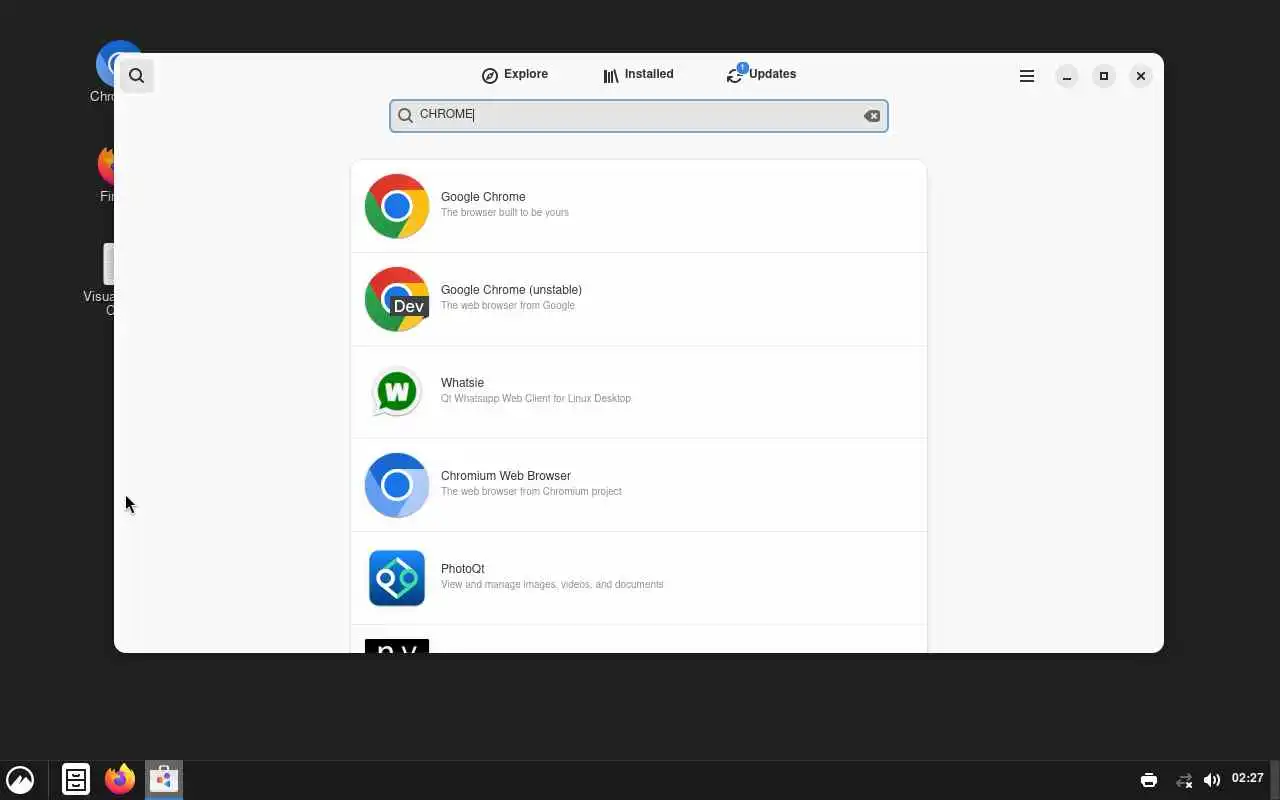The width and height of the screenshot is (1280, 800).
Task: Open the 'Chromium Web Browser' title
Action: tap(506, 476)
